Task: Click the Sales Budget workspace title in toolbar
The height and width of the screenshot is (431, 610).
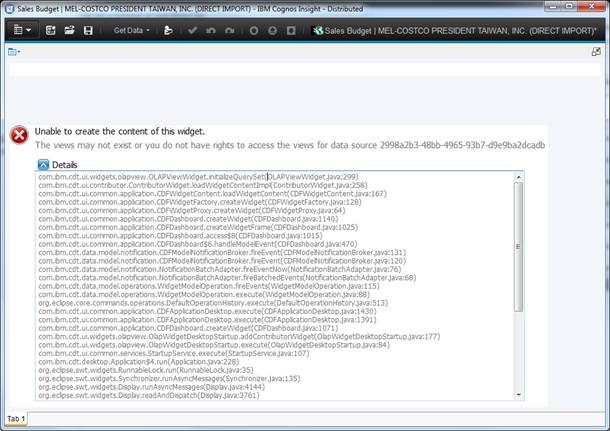Action: [460, 30]
